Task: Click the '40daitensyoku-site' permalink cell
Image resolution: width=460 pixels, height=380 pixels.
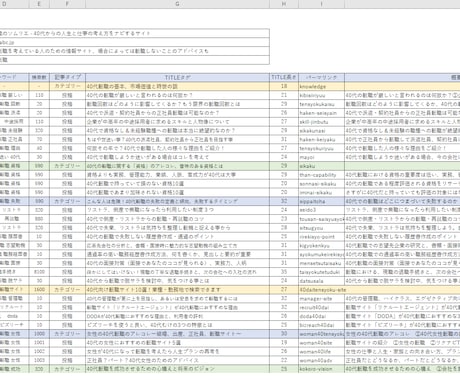Action: (322, 290)
